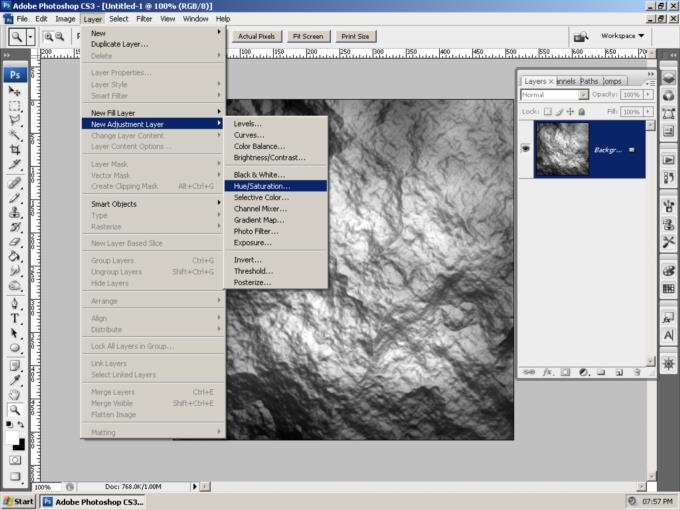Choose Hue/Saturation adjustment layer
Screen dimensions: 680x510
pos(275,186)
